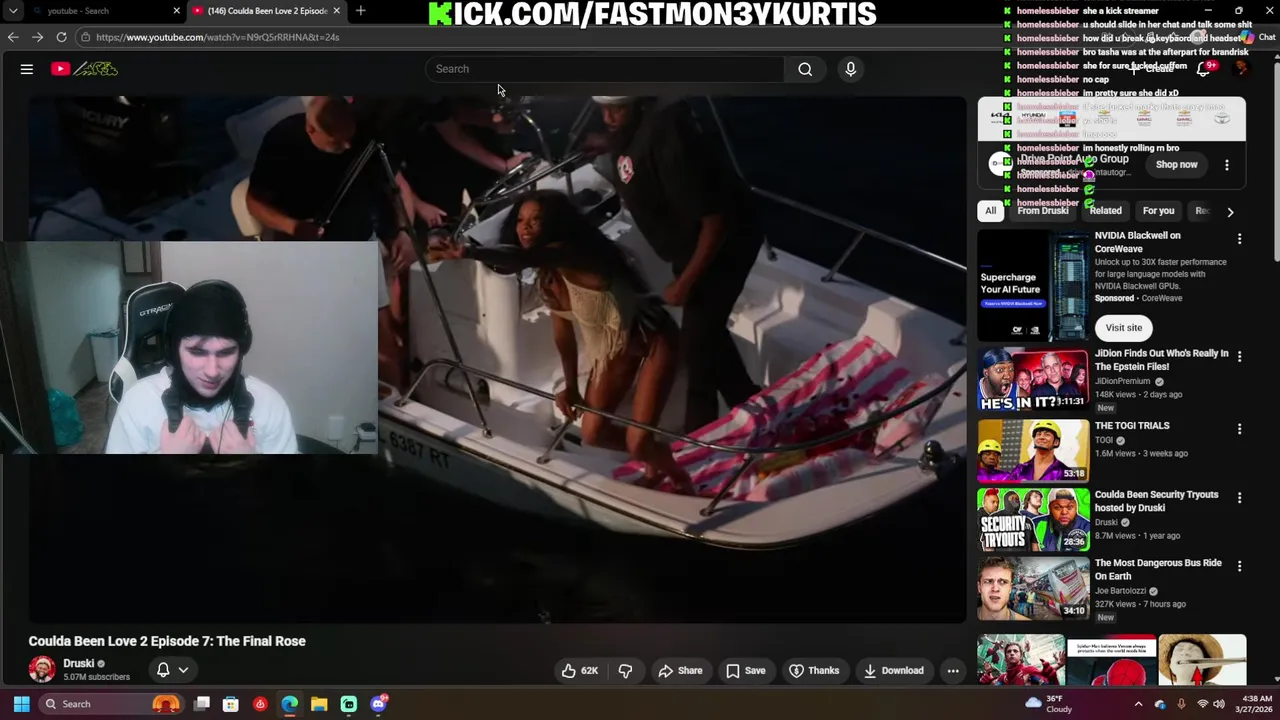This screenshot has width=1280, height=720.
Task: Go to YouTube home via the logo
Action: coord(85,69)
